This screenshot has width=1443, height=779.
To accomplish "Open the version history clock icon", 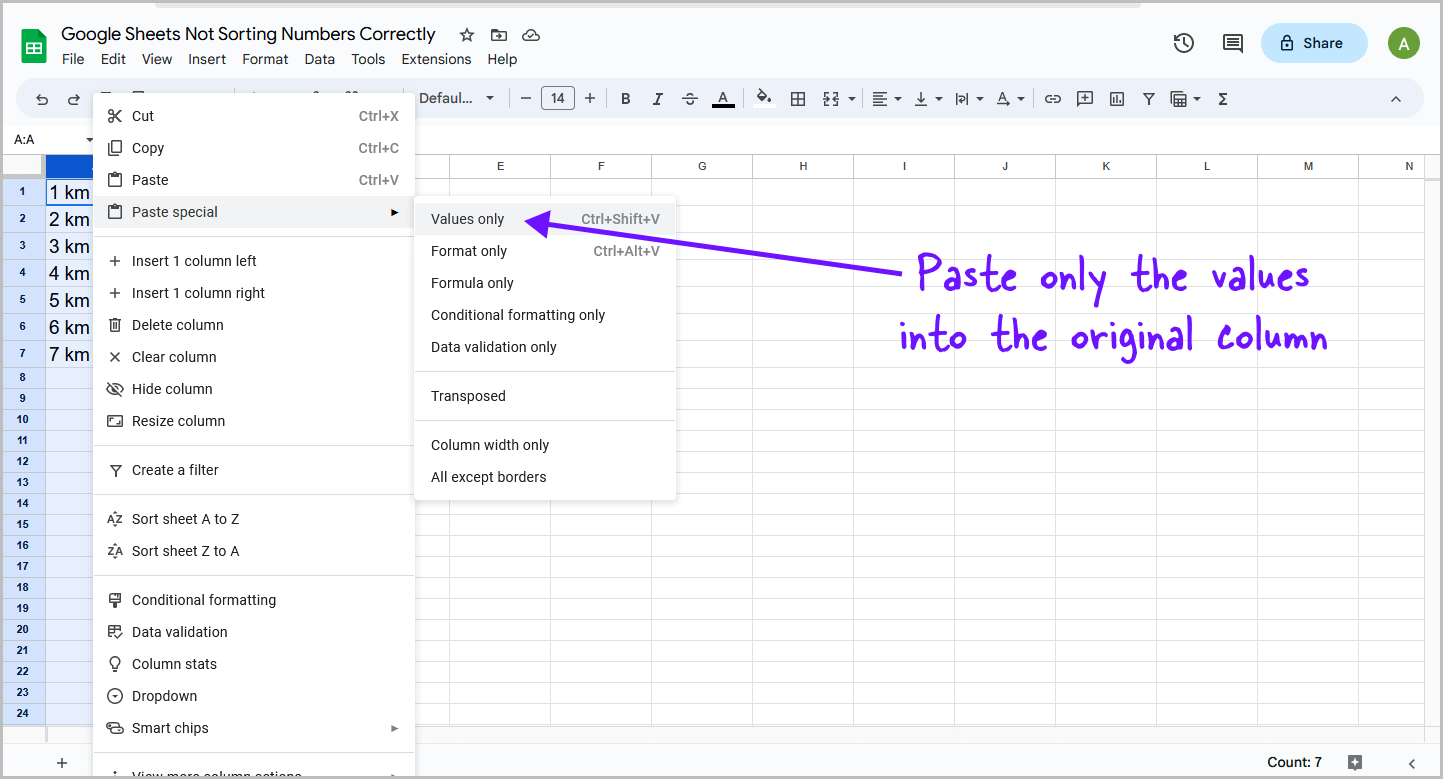I will pos(1184,43).
